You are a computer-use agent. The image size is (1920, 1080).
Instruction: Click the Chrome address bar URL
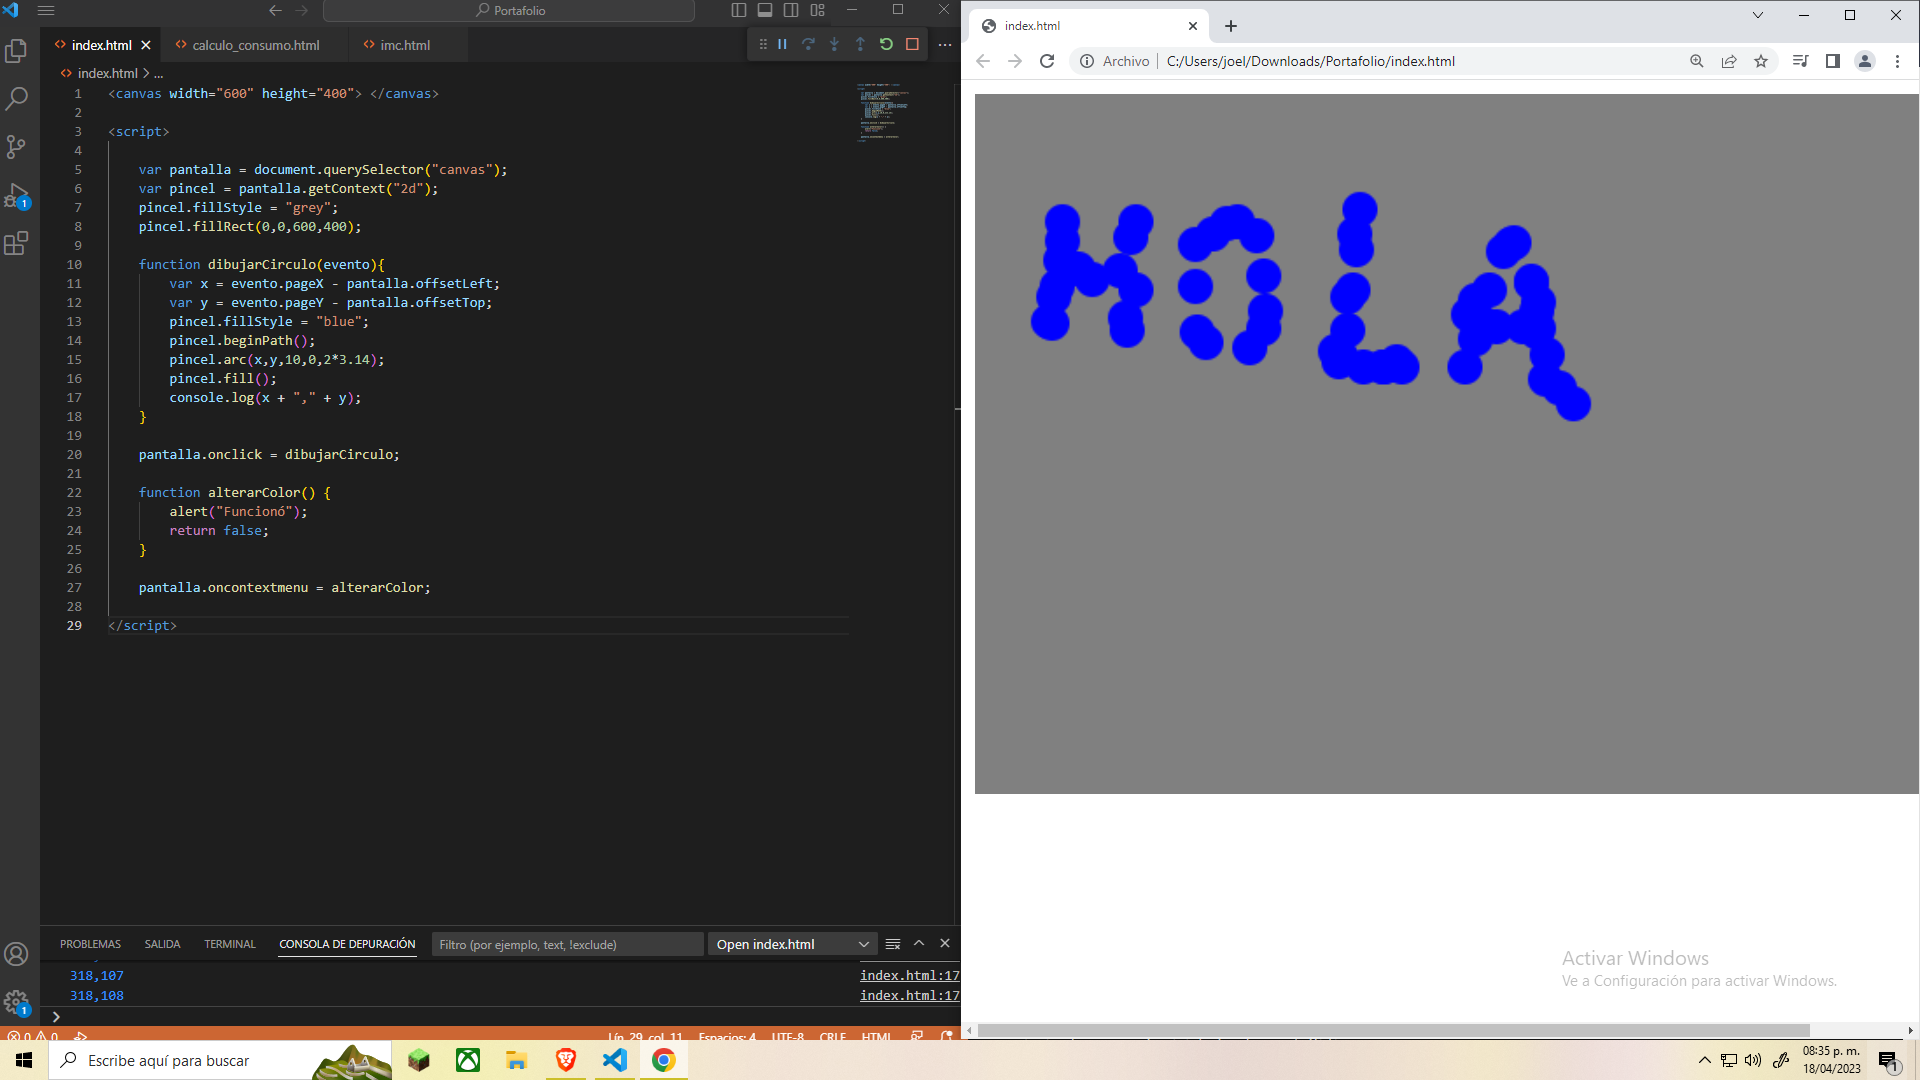pyautogui.click(x=1310, y=61)
